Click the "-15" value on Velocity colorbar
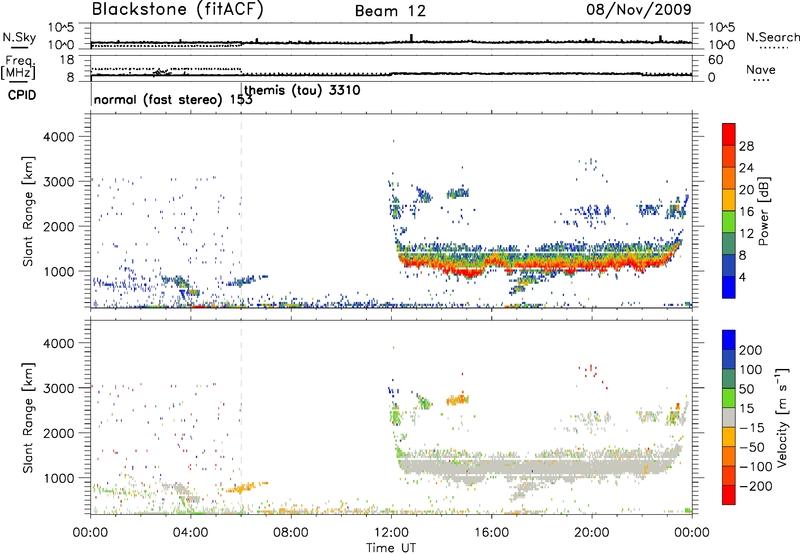 752,427
